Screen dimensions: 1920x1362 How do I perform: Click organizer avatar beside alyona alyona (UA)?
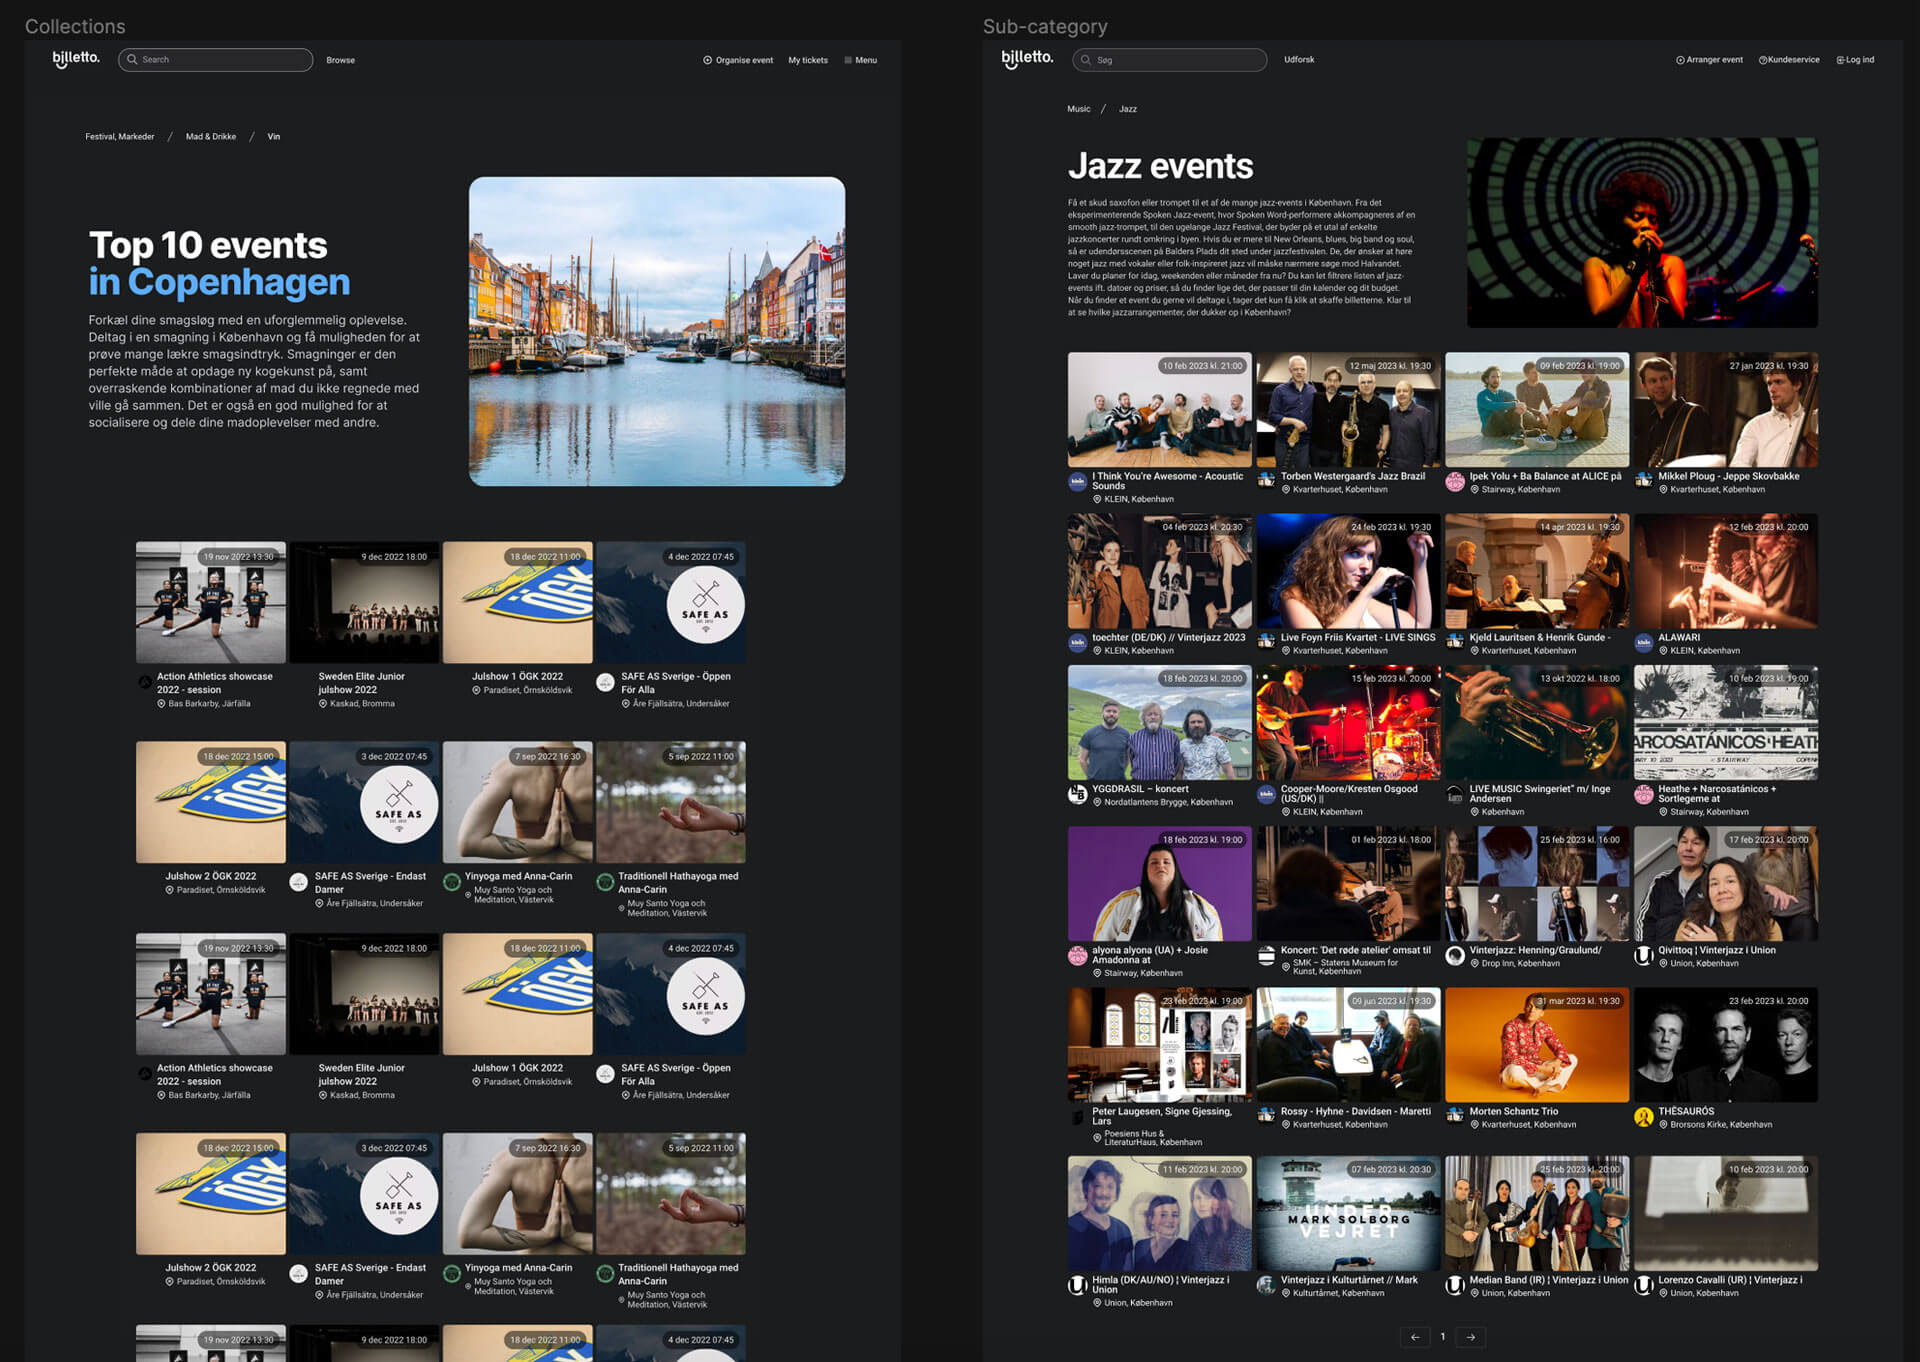coord(1077,955)
